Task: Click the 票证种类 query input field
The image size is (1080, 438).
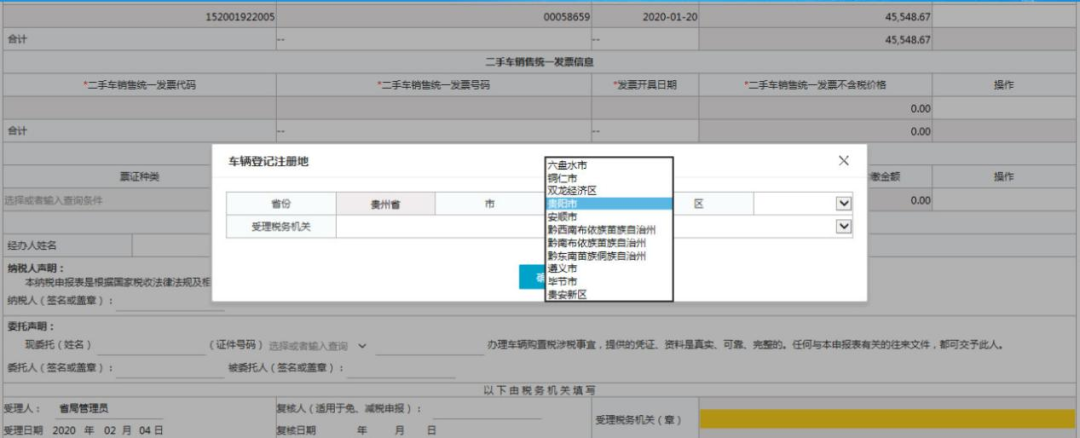Action: (x=107, y=200)
